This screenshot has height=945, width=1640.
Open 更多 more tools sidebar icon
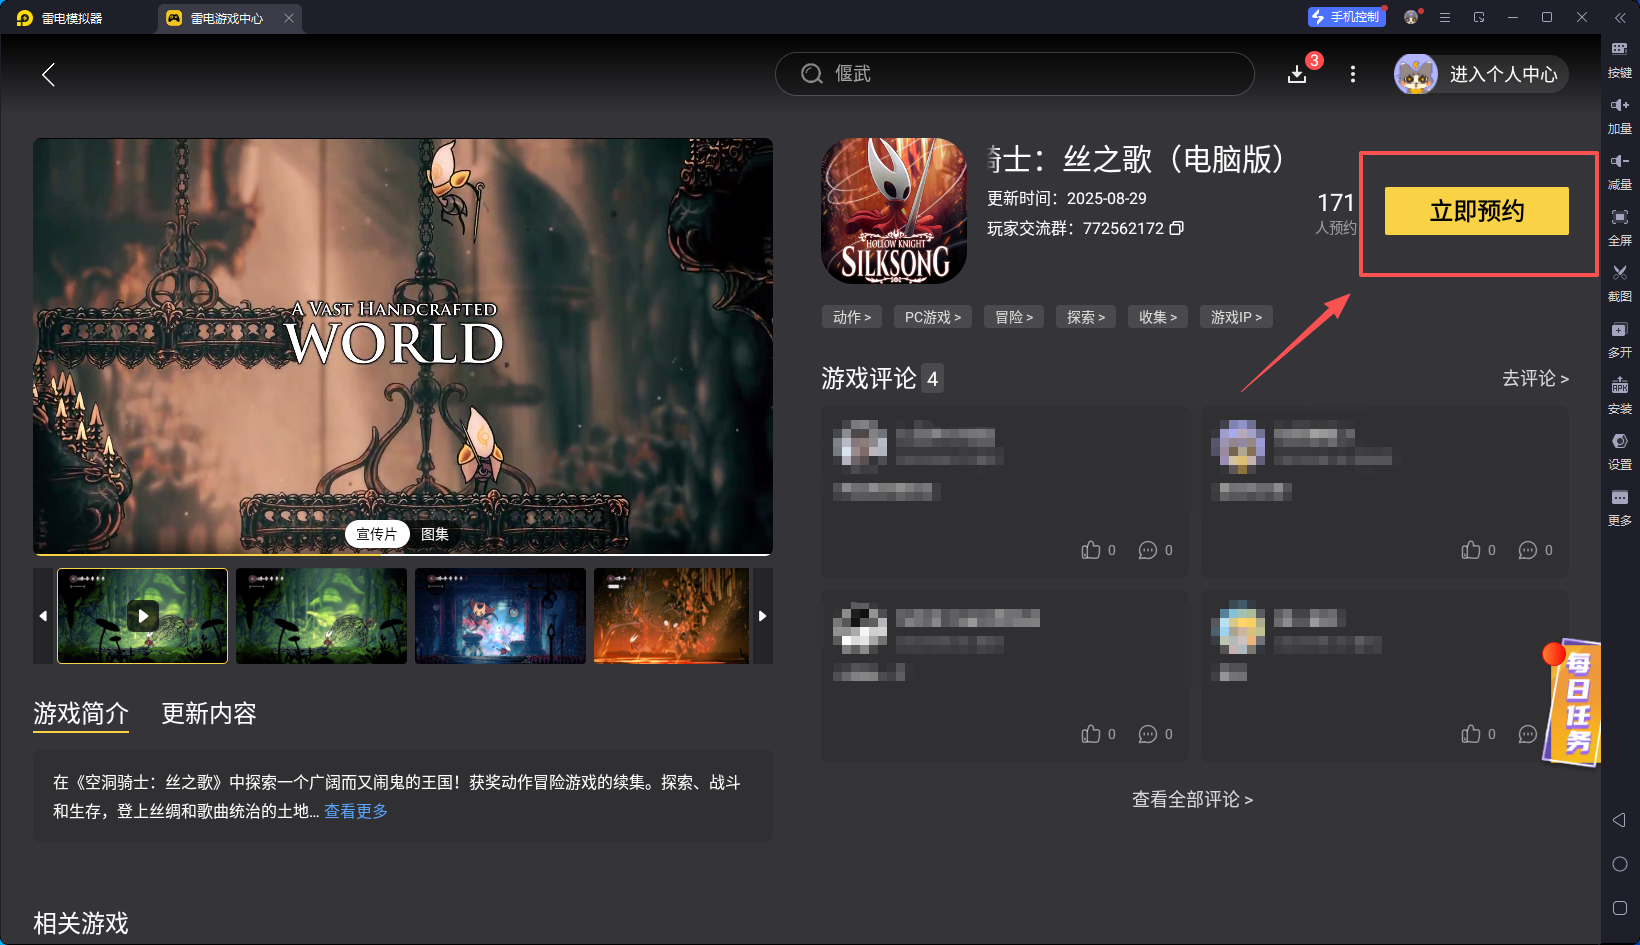[x=1620, y=507]
